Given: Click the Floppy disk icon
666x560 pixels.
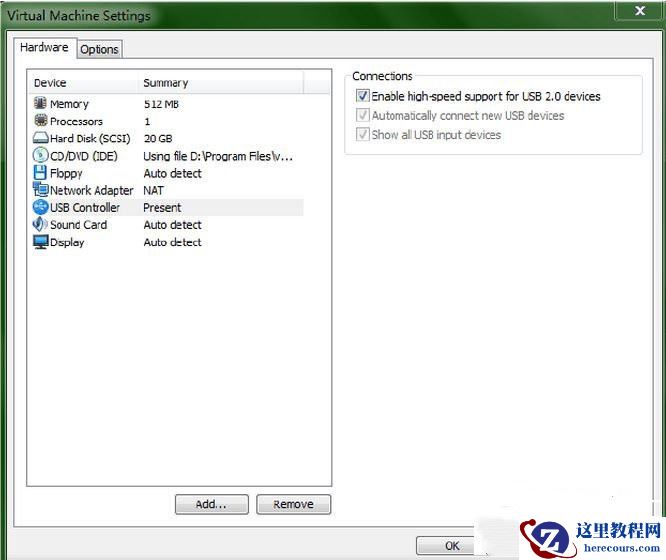Looking at the screenshot, I should pyautogui.click(x=40, y=173).
